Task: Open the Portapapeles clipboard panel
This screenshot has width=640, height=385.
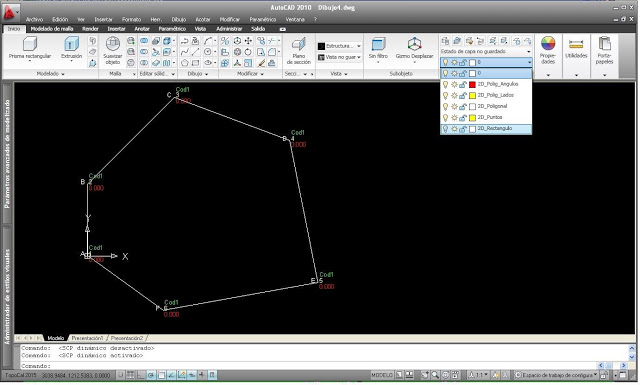Action: point(604,43)
